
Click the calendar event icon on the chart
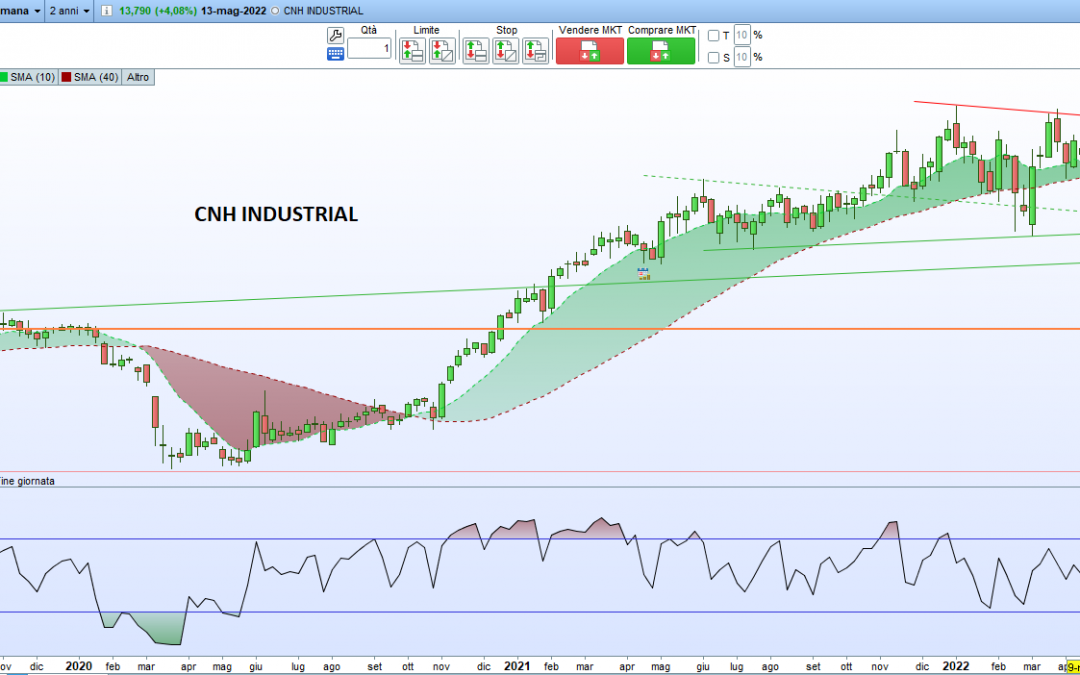[x=644, y=274]
